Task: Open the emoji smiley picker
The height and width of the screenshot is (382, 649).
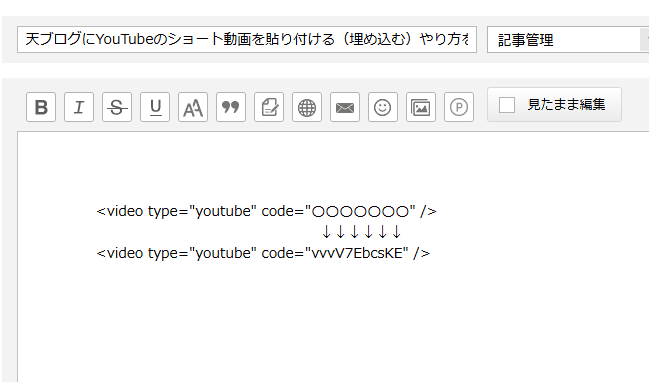Action: click(x=383, y=107)
